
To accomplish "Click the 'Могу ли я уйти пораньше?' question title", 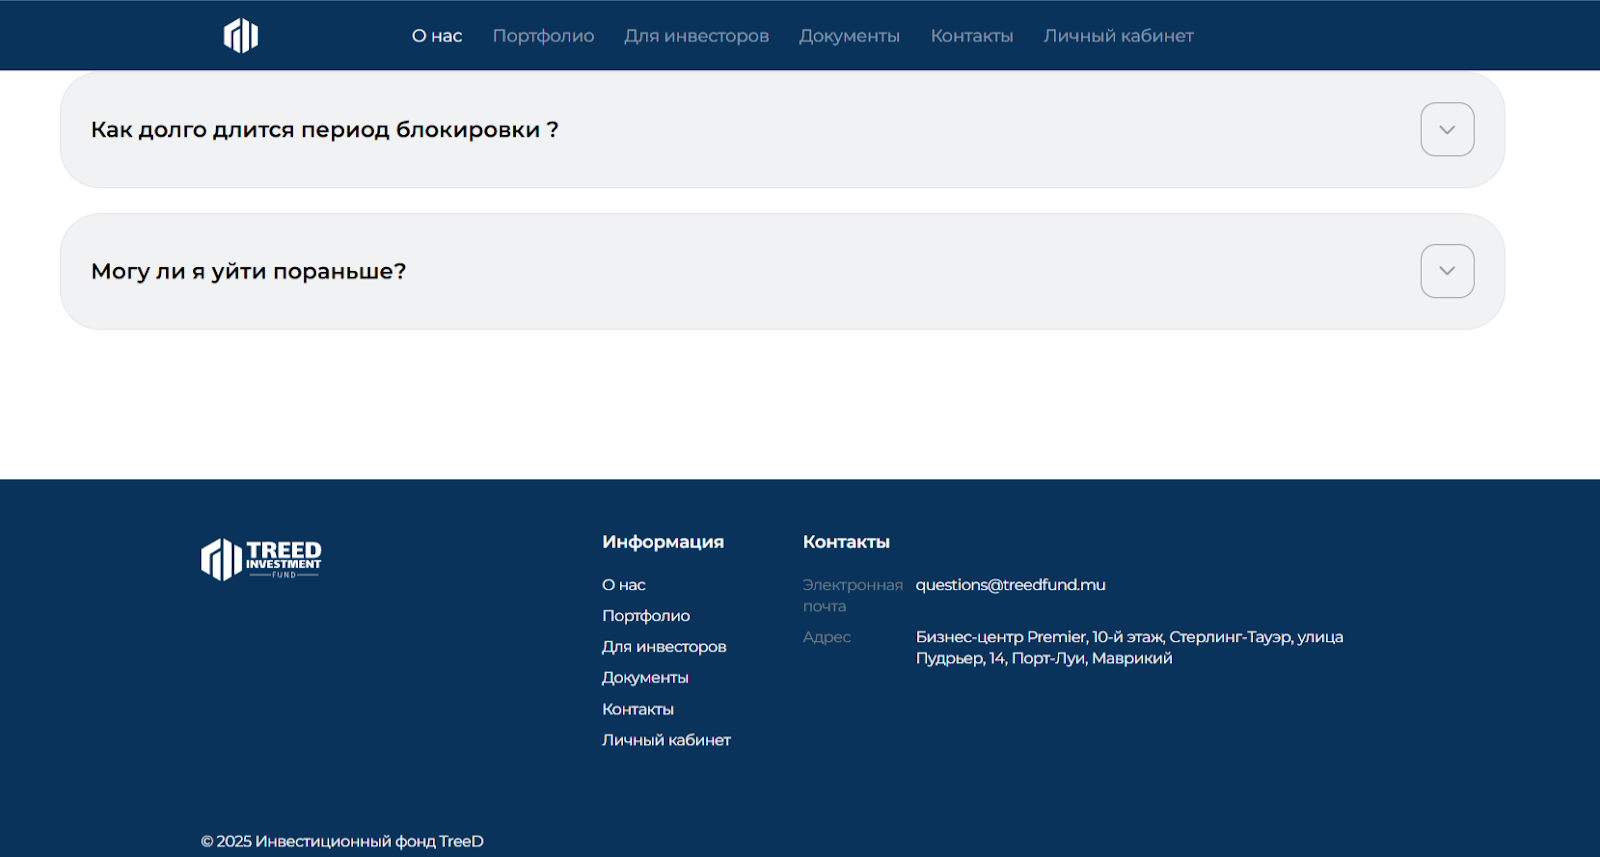I will [x=248, y=271].
